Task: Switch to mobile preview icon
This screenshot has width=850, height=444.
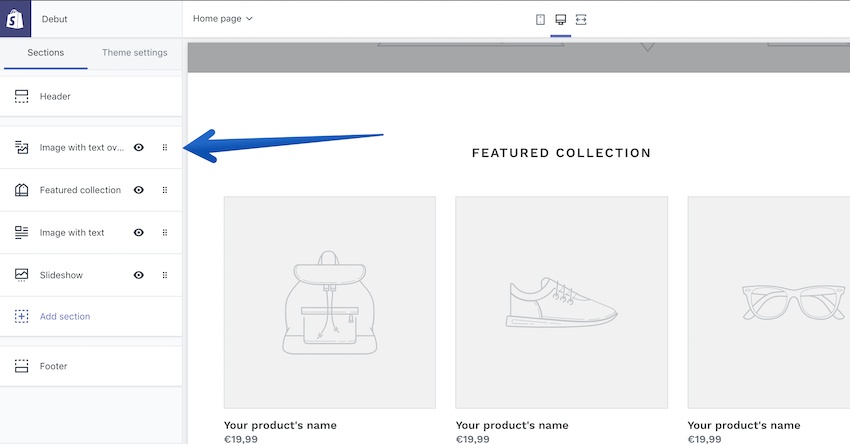Action: (540, 20)
